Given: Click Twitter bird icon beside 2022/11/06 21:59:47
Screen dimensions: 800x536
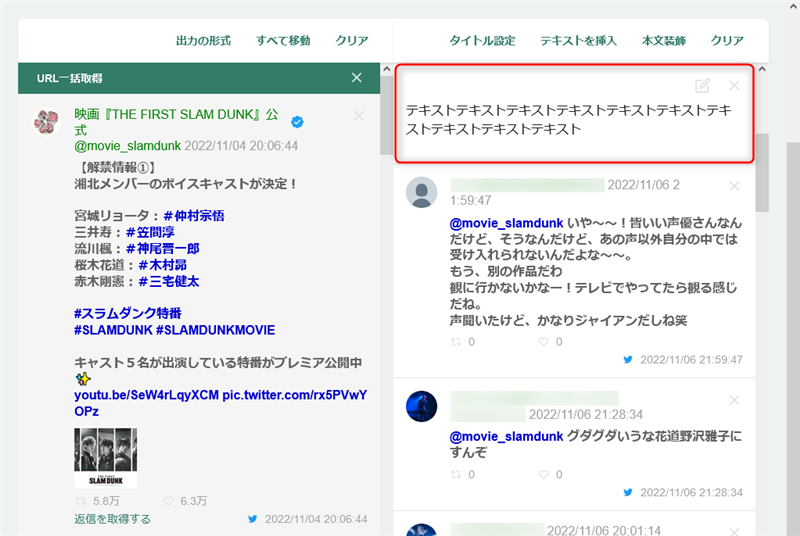Looking at the screenshot, I should [628, 360].
